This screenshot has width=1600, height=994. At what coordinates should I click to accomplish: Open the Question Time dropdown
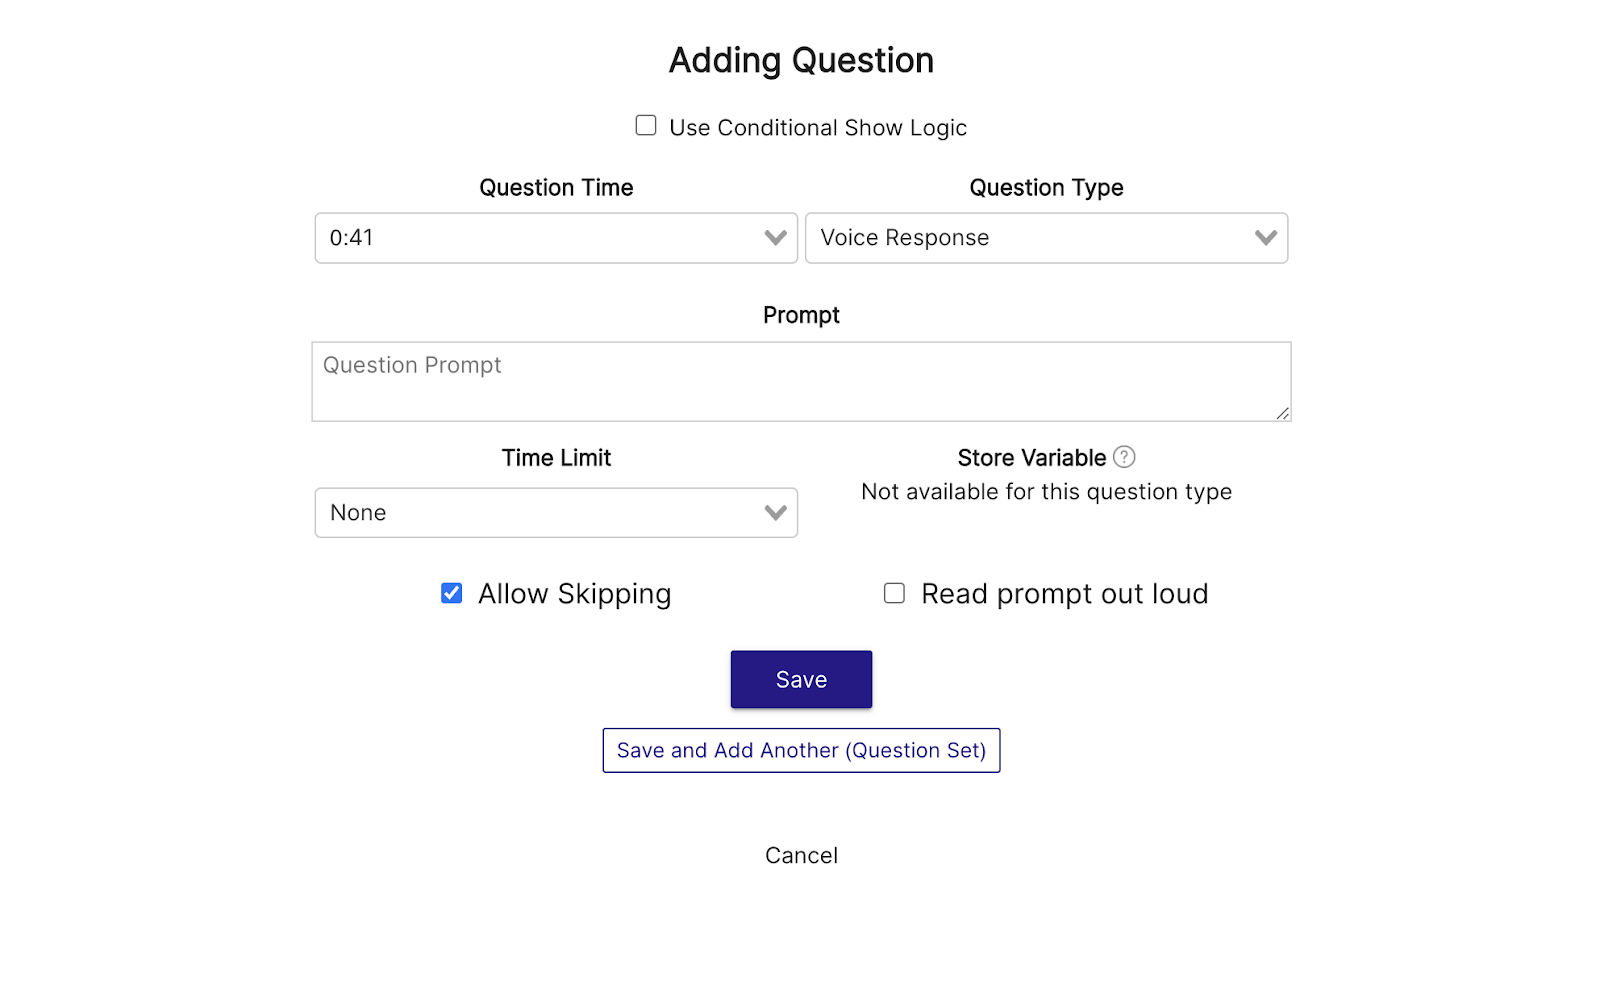555,238
